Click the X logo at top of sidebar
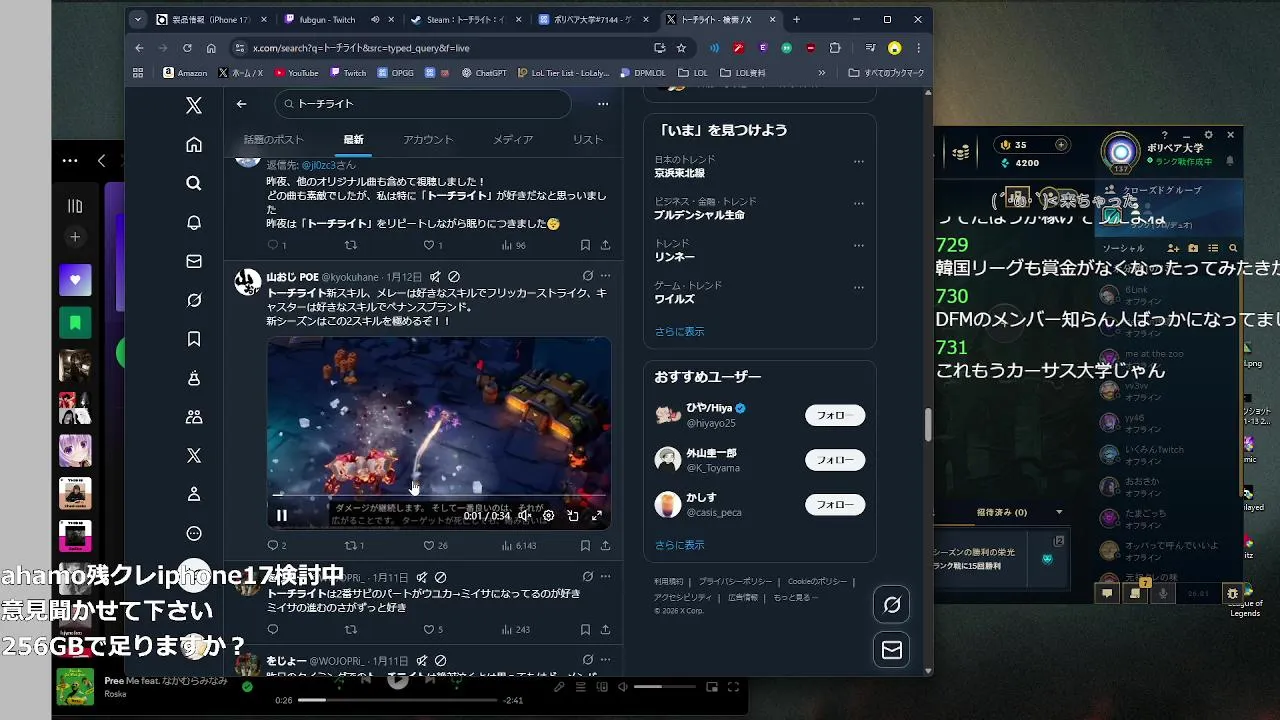 [x=194, y=105]
